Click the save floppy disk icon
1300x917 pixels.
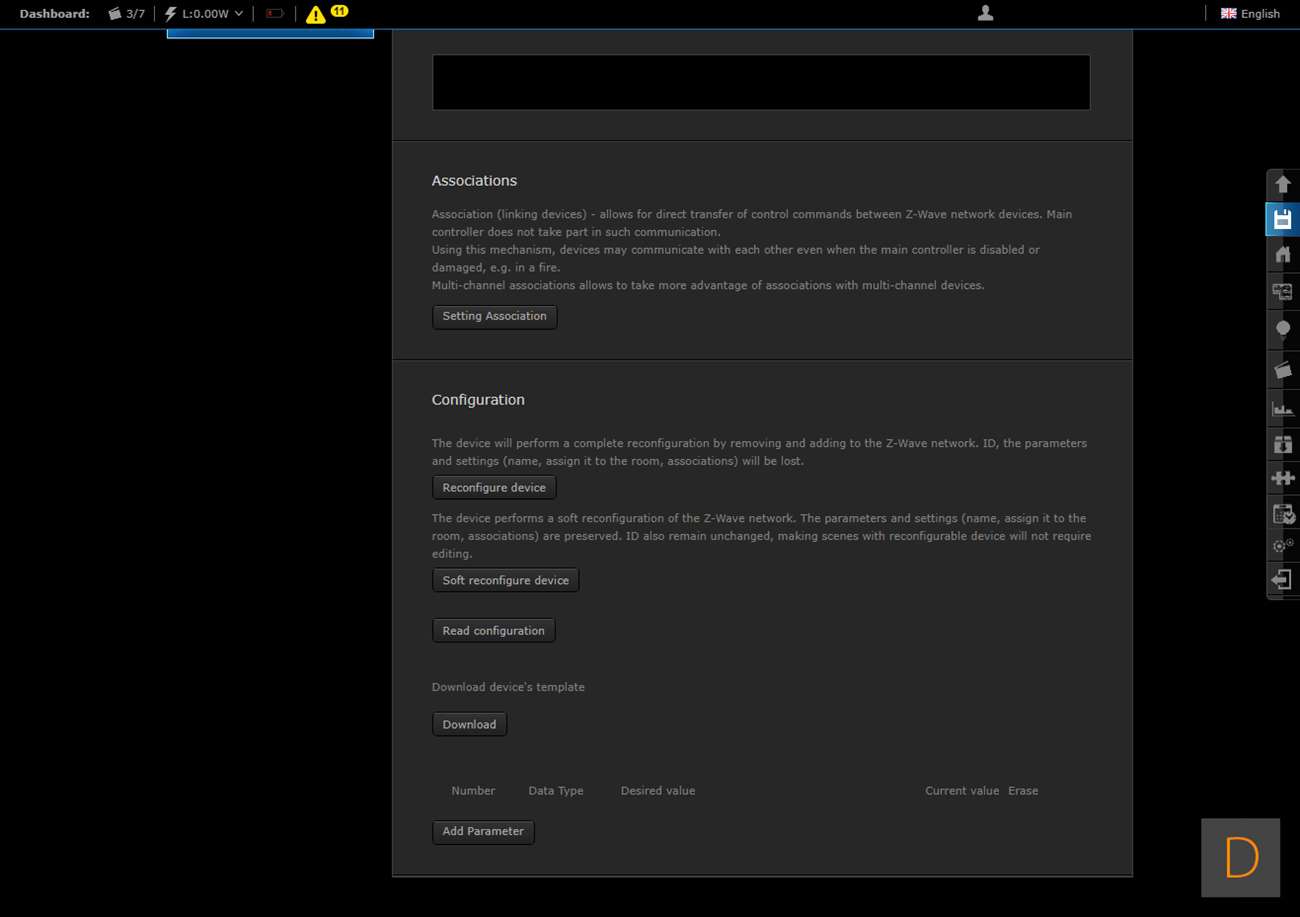pos(1283,219)
